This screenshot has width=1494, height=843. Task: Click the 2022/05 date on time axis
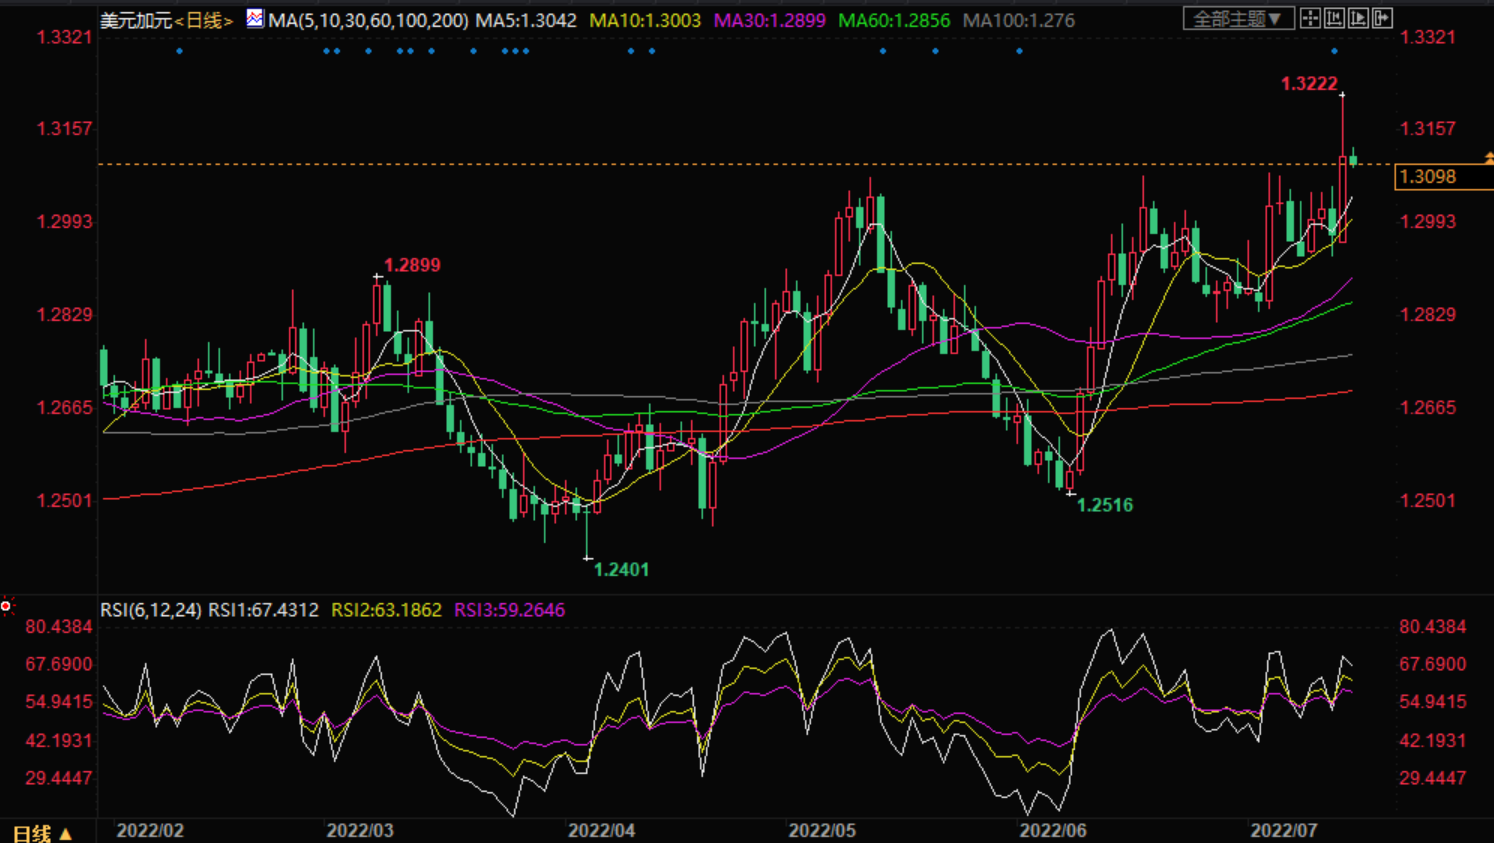tap(822, 831)
